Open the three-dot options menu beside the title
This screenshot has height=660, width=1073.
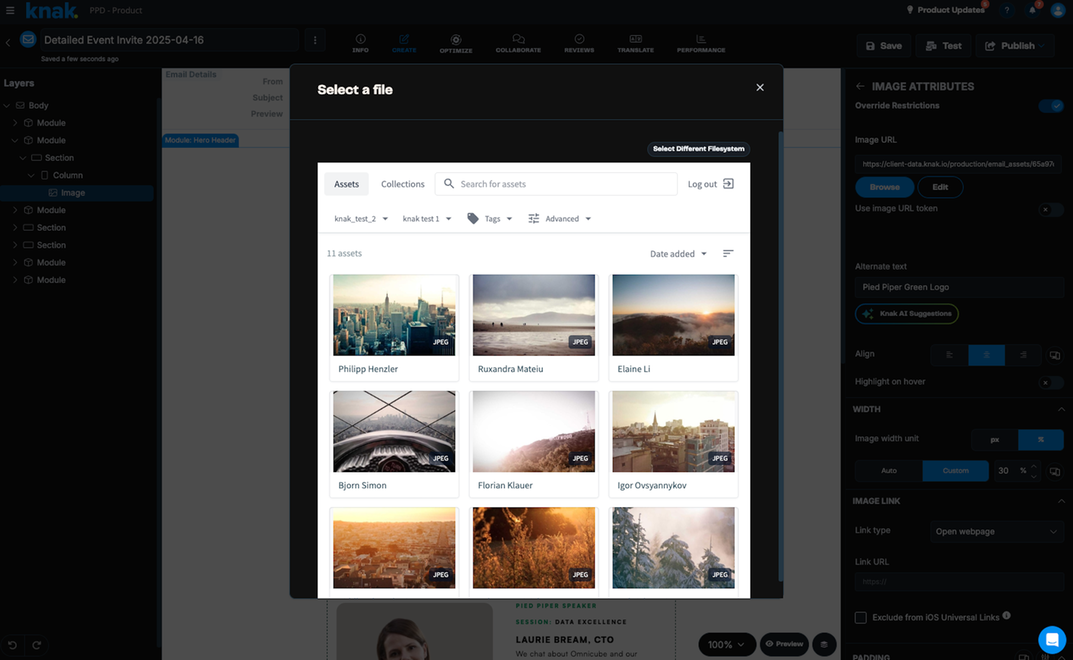(x=315, y=40)
